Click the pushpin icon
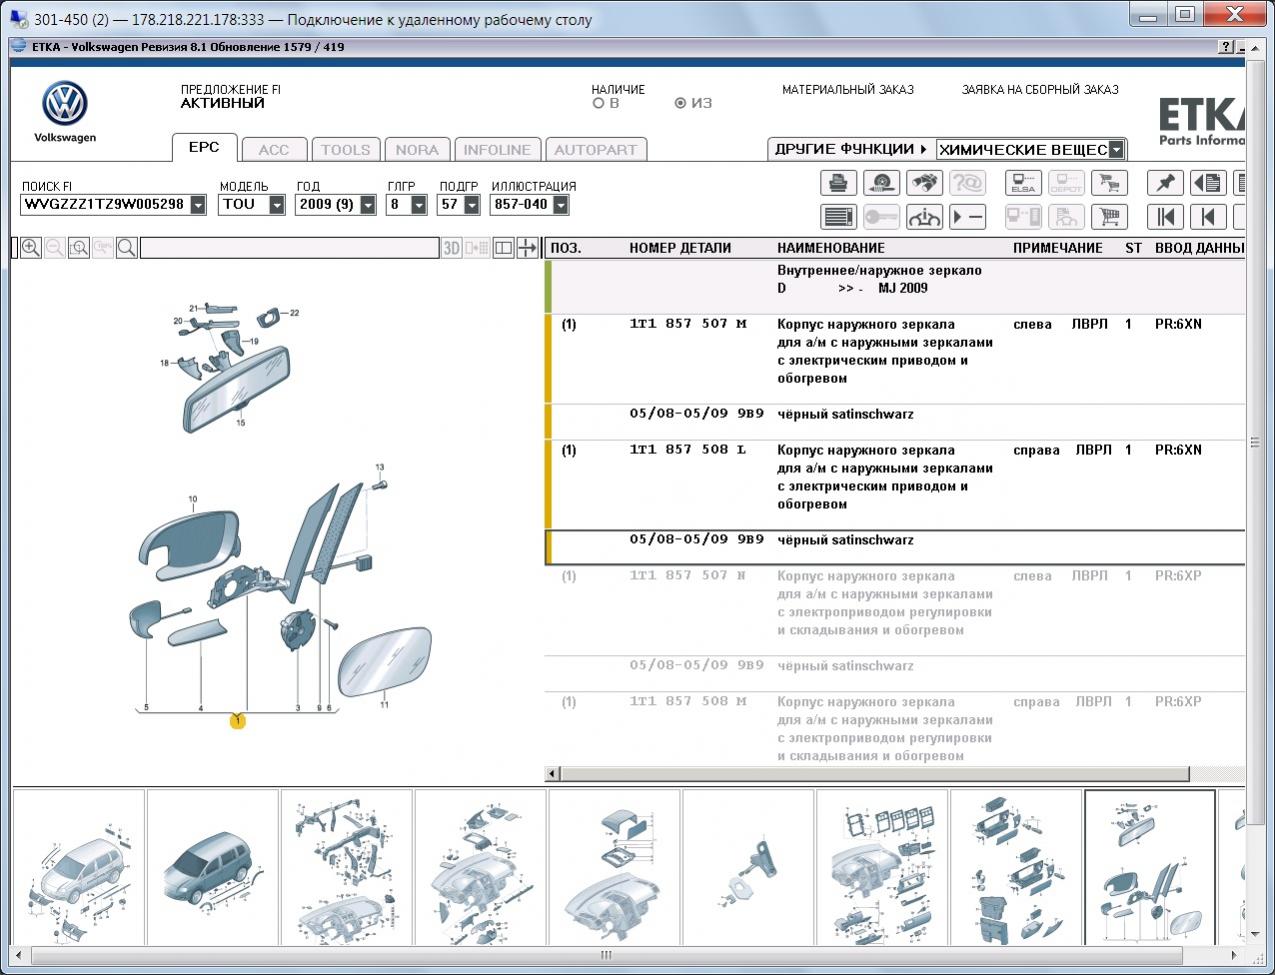1275x975 pixels. click(1165, 183)
